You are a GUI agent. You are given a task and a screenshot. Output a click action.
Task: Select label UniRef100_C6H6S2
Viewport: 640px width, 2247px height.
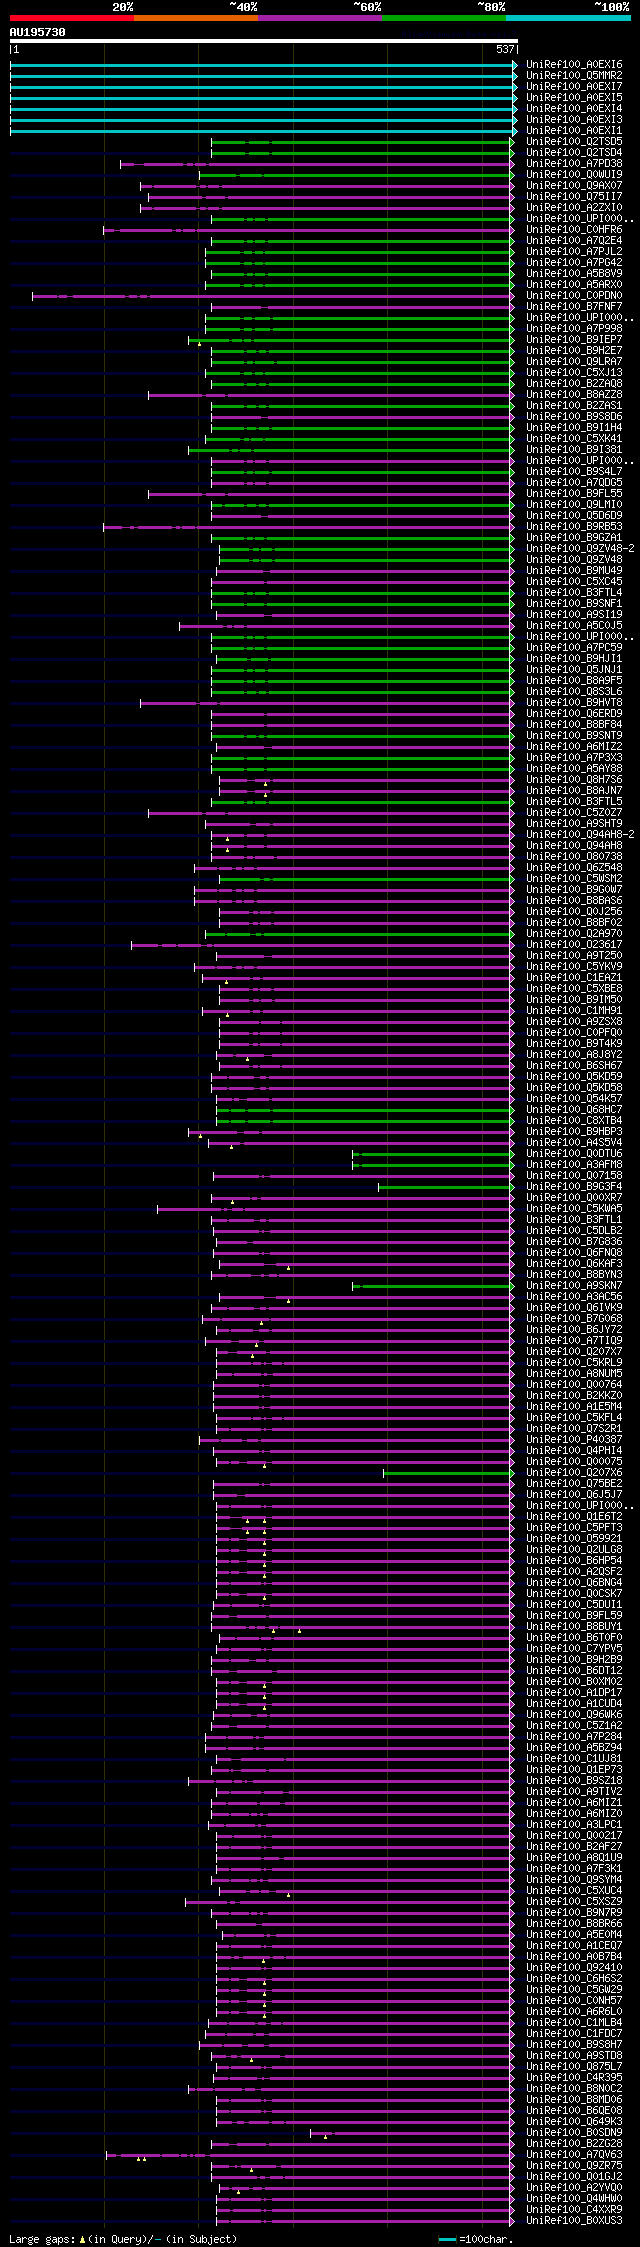coord(574,1979)
